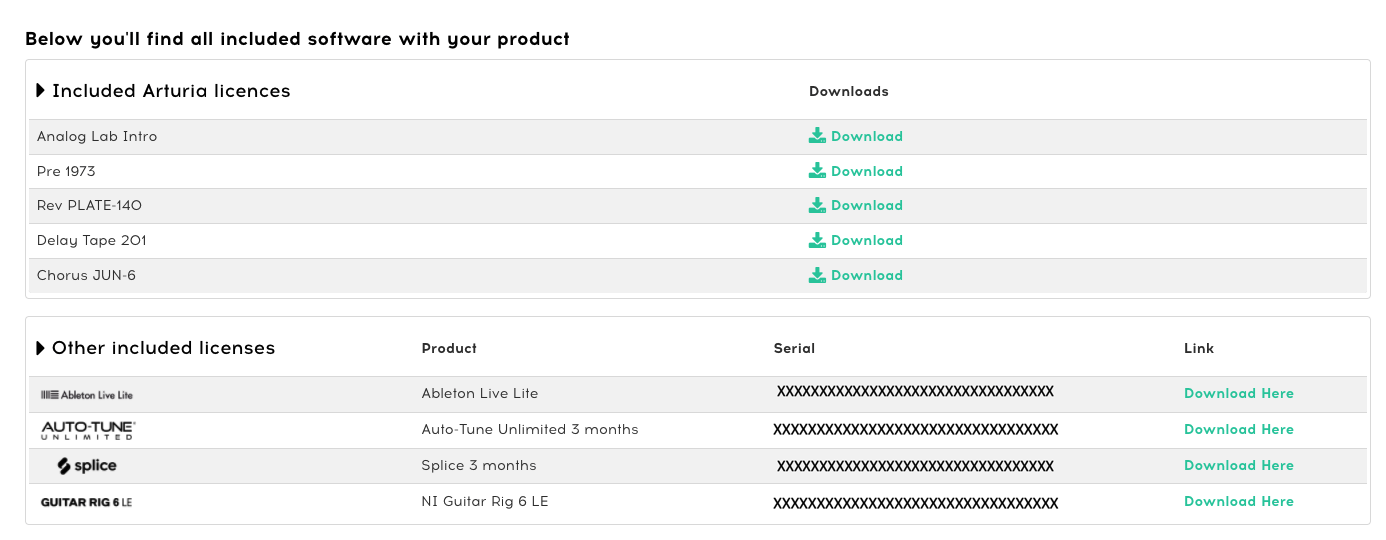Click download icon beside Analog Lab Intro
The width and height of the screenshot is (1386, 540).
point(817,136)
